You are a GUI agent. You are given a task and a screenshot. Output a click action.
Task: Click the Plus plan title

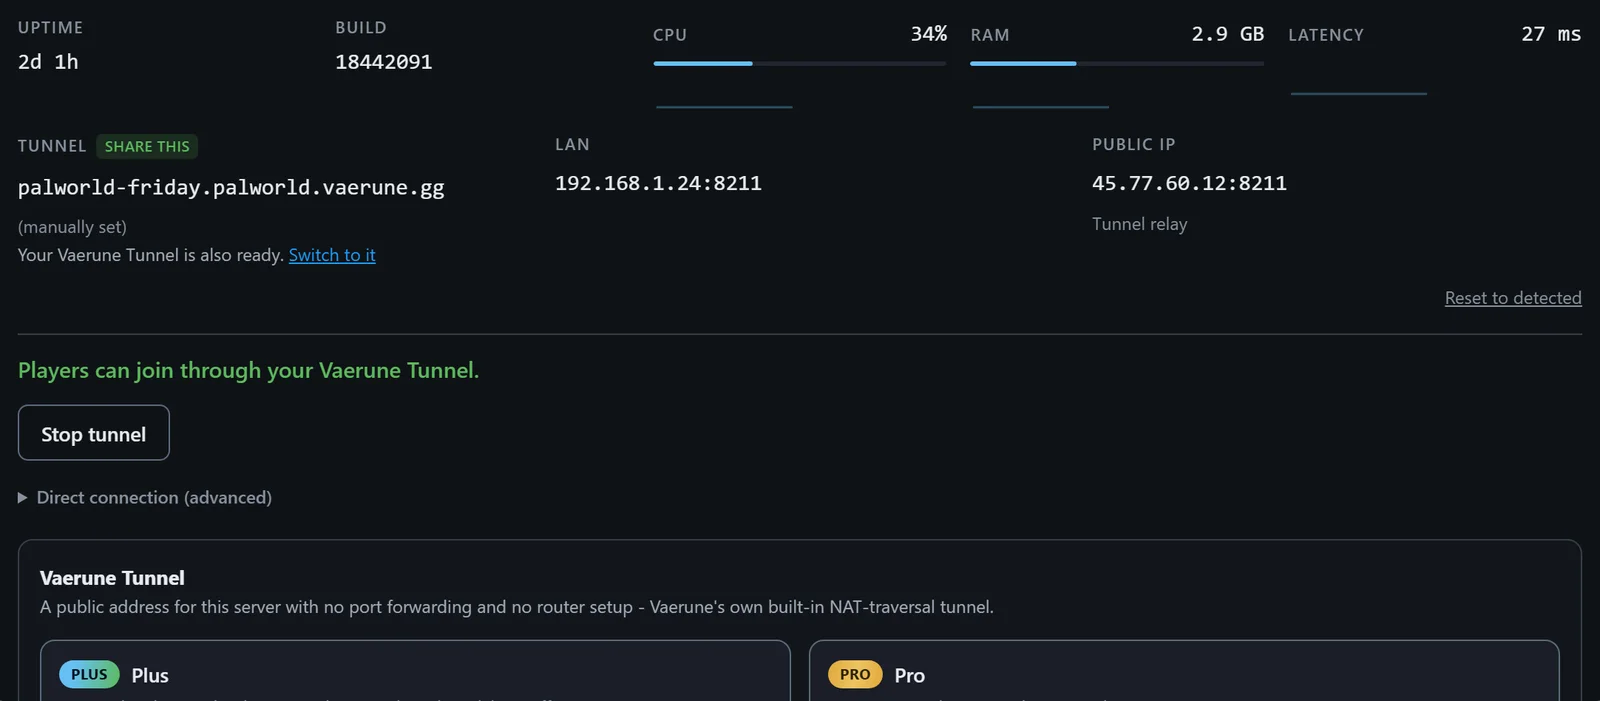click(150, 675)
